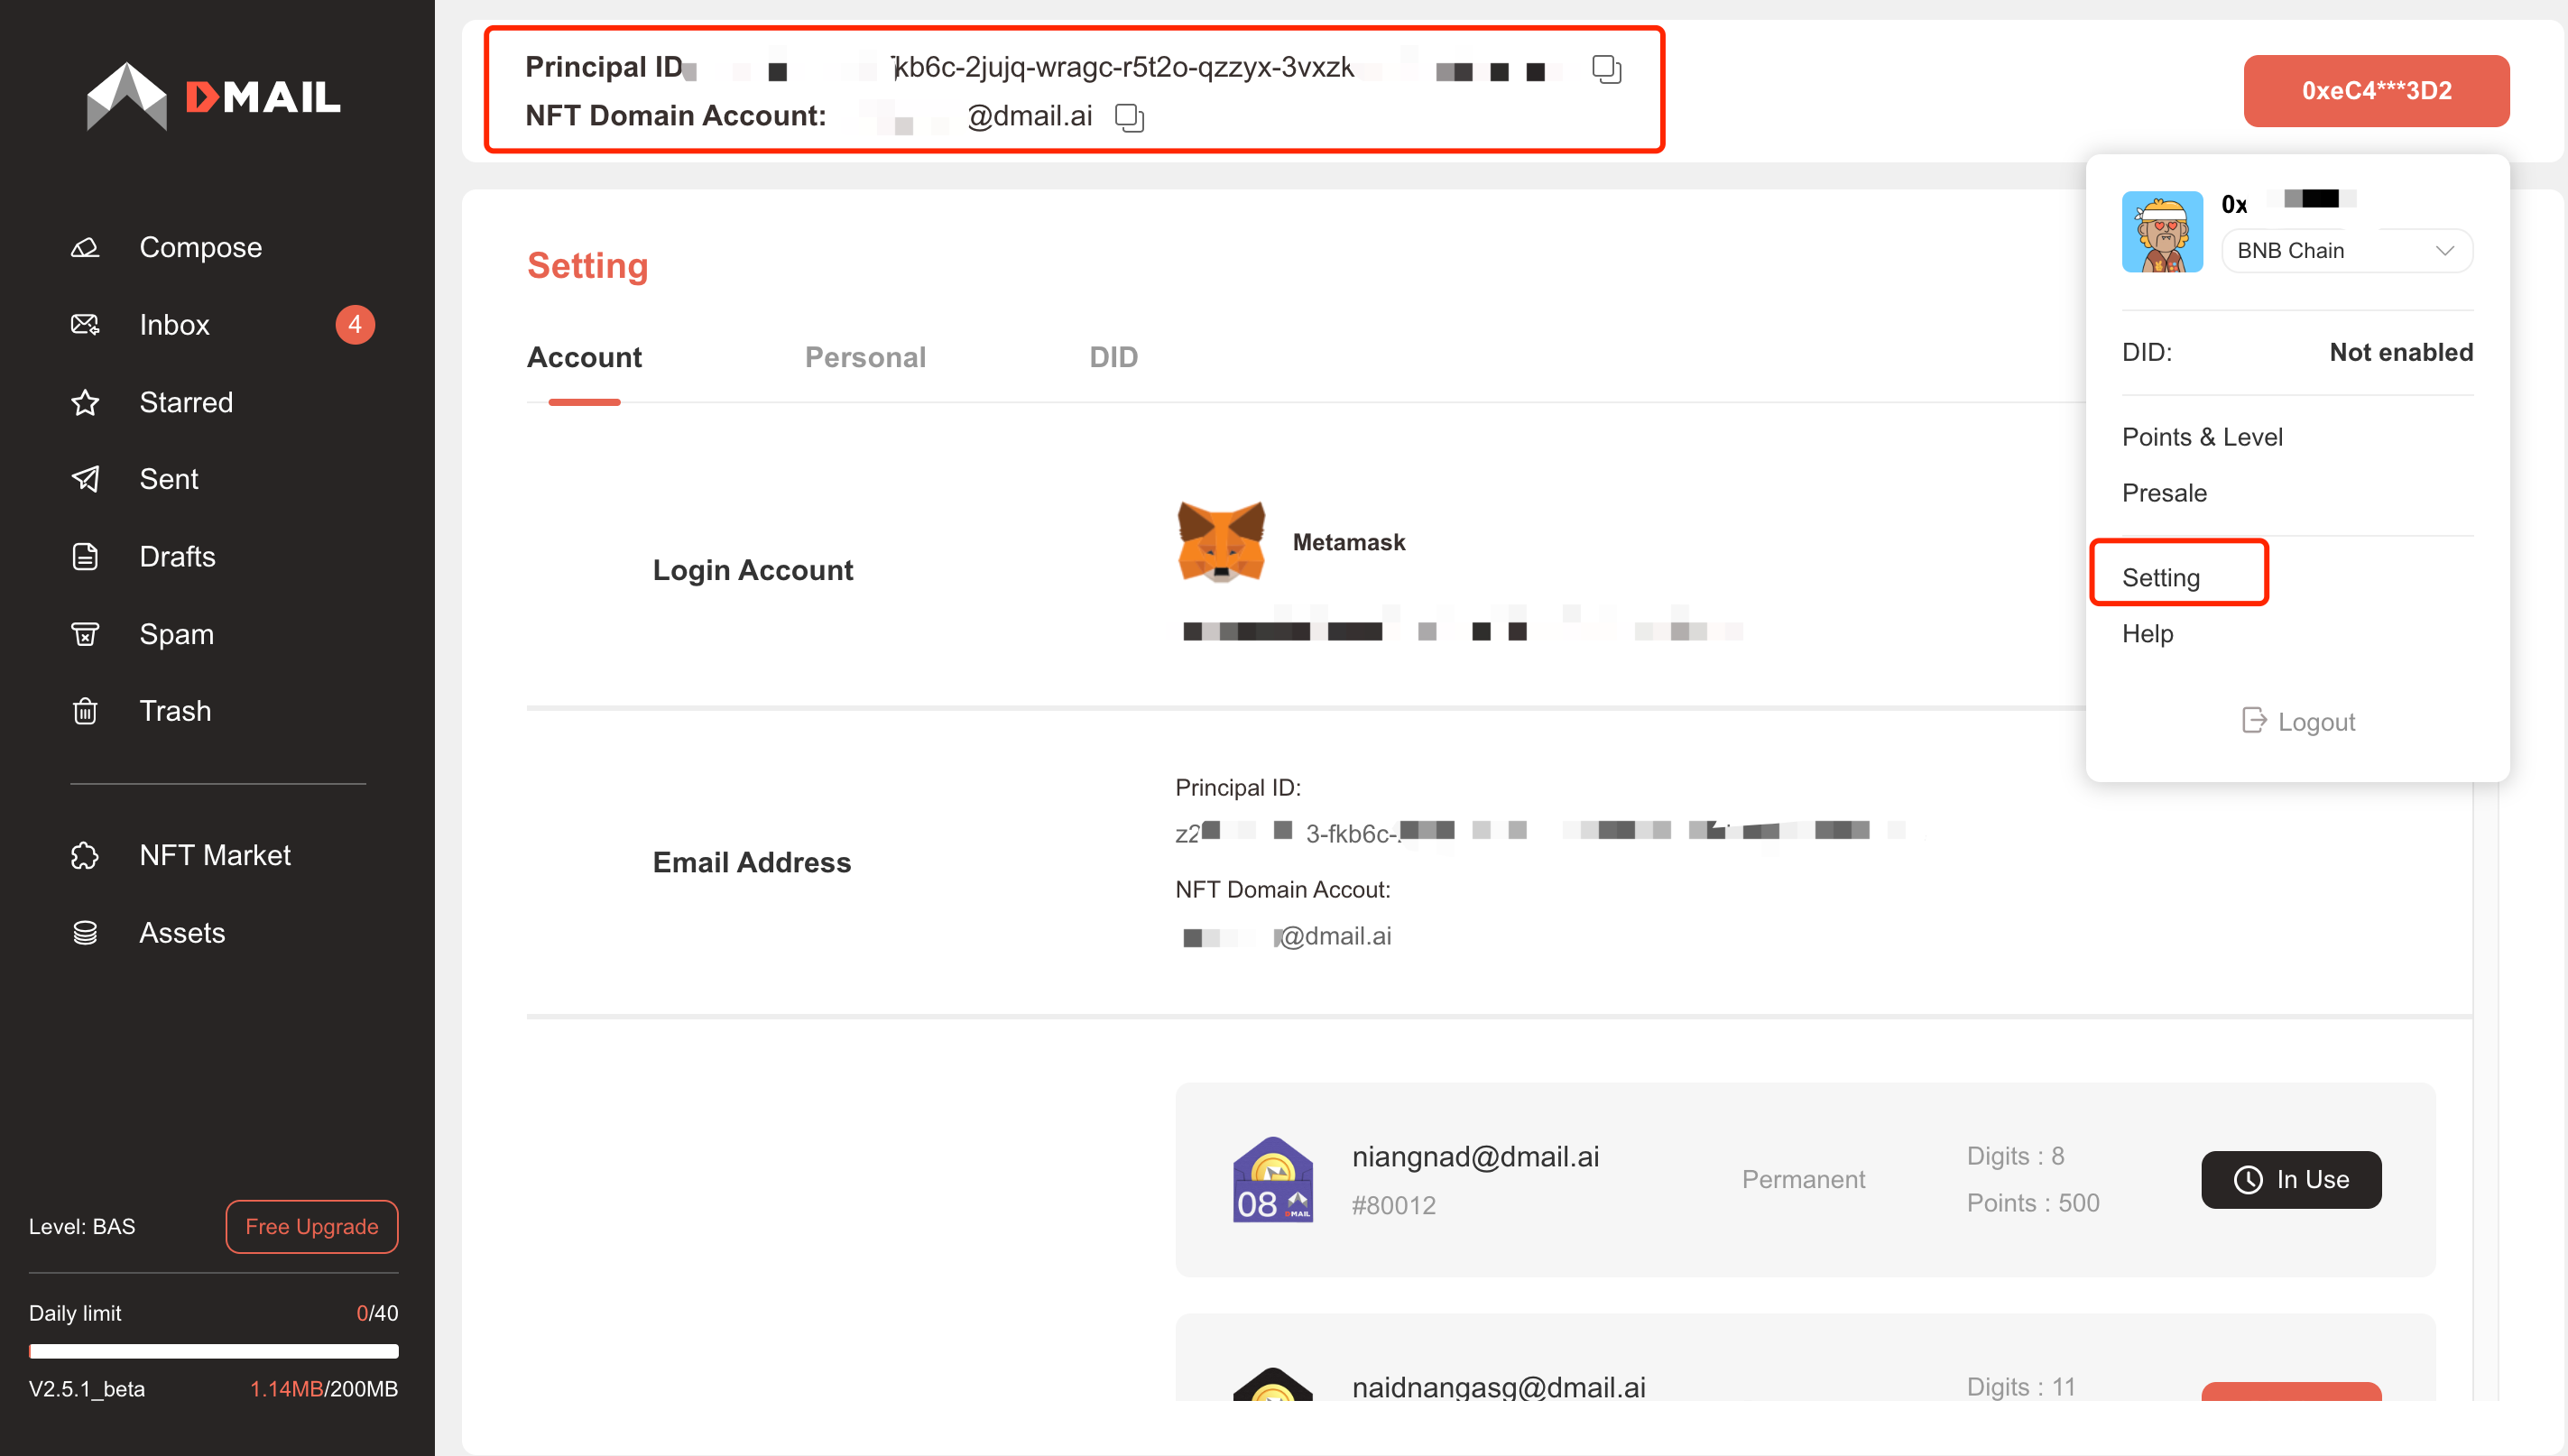Expand the BNB Chain dropdown
2568x1456 pixels.
[x=2346, y=250]
